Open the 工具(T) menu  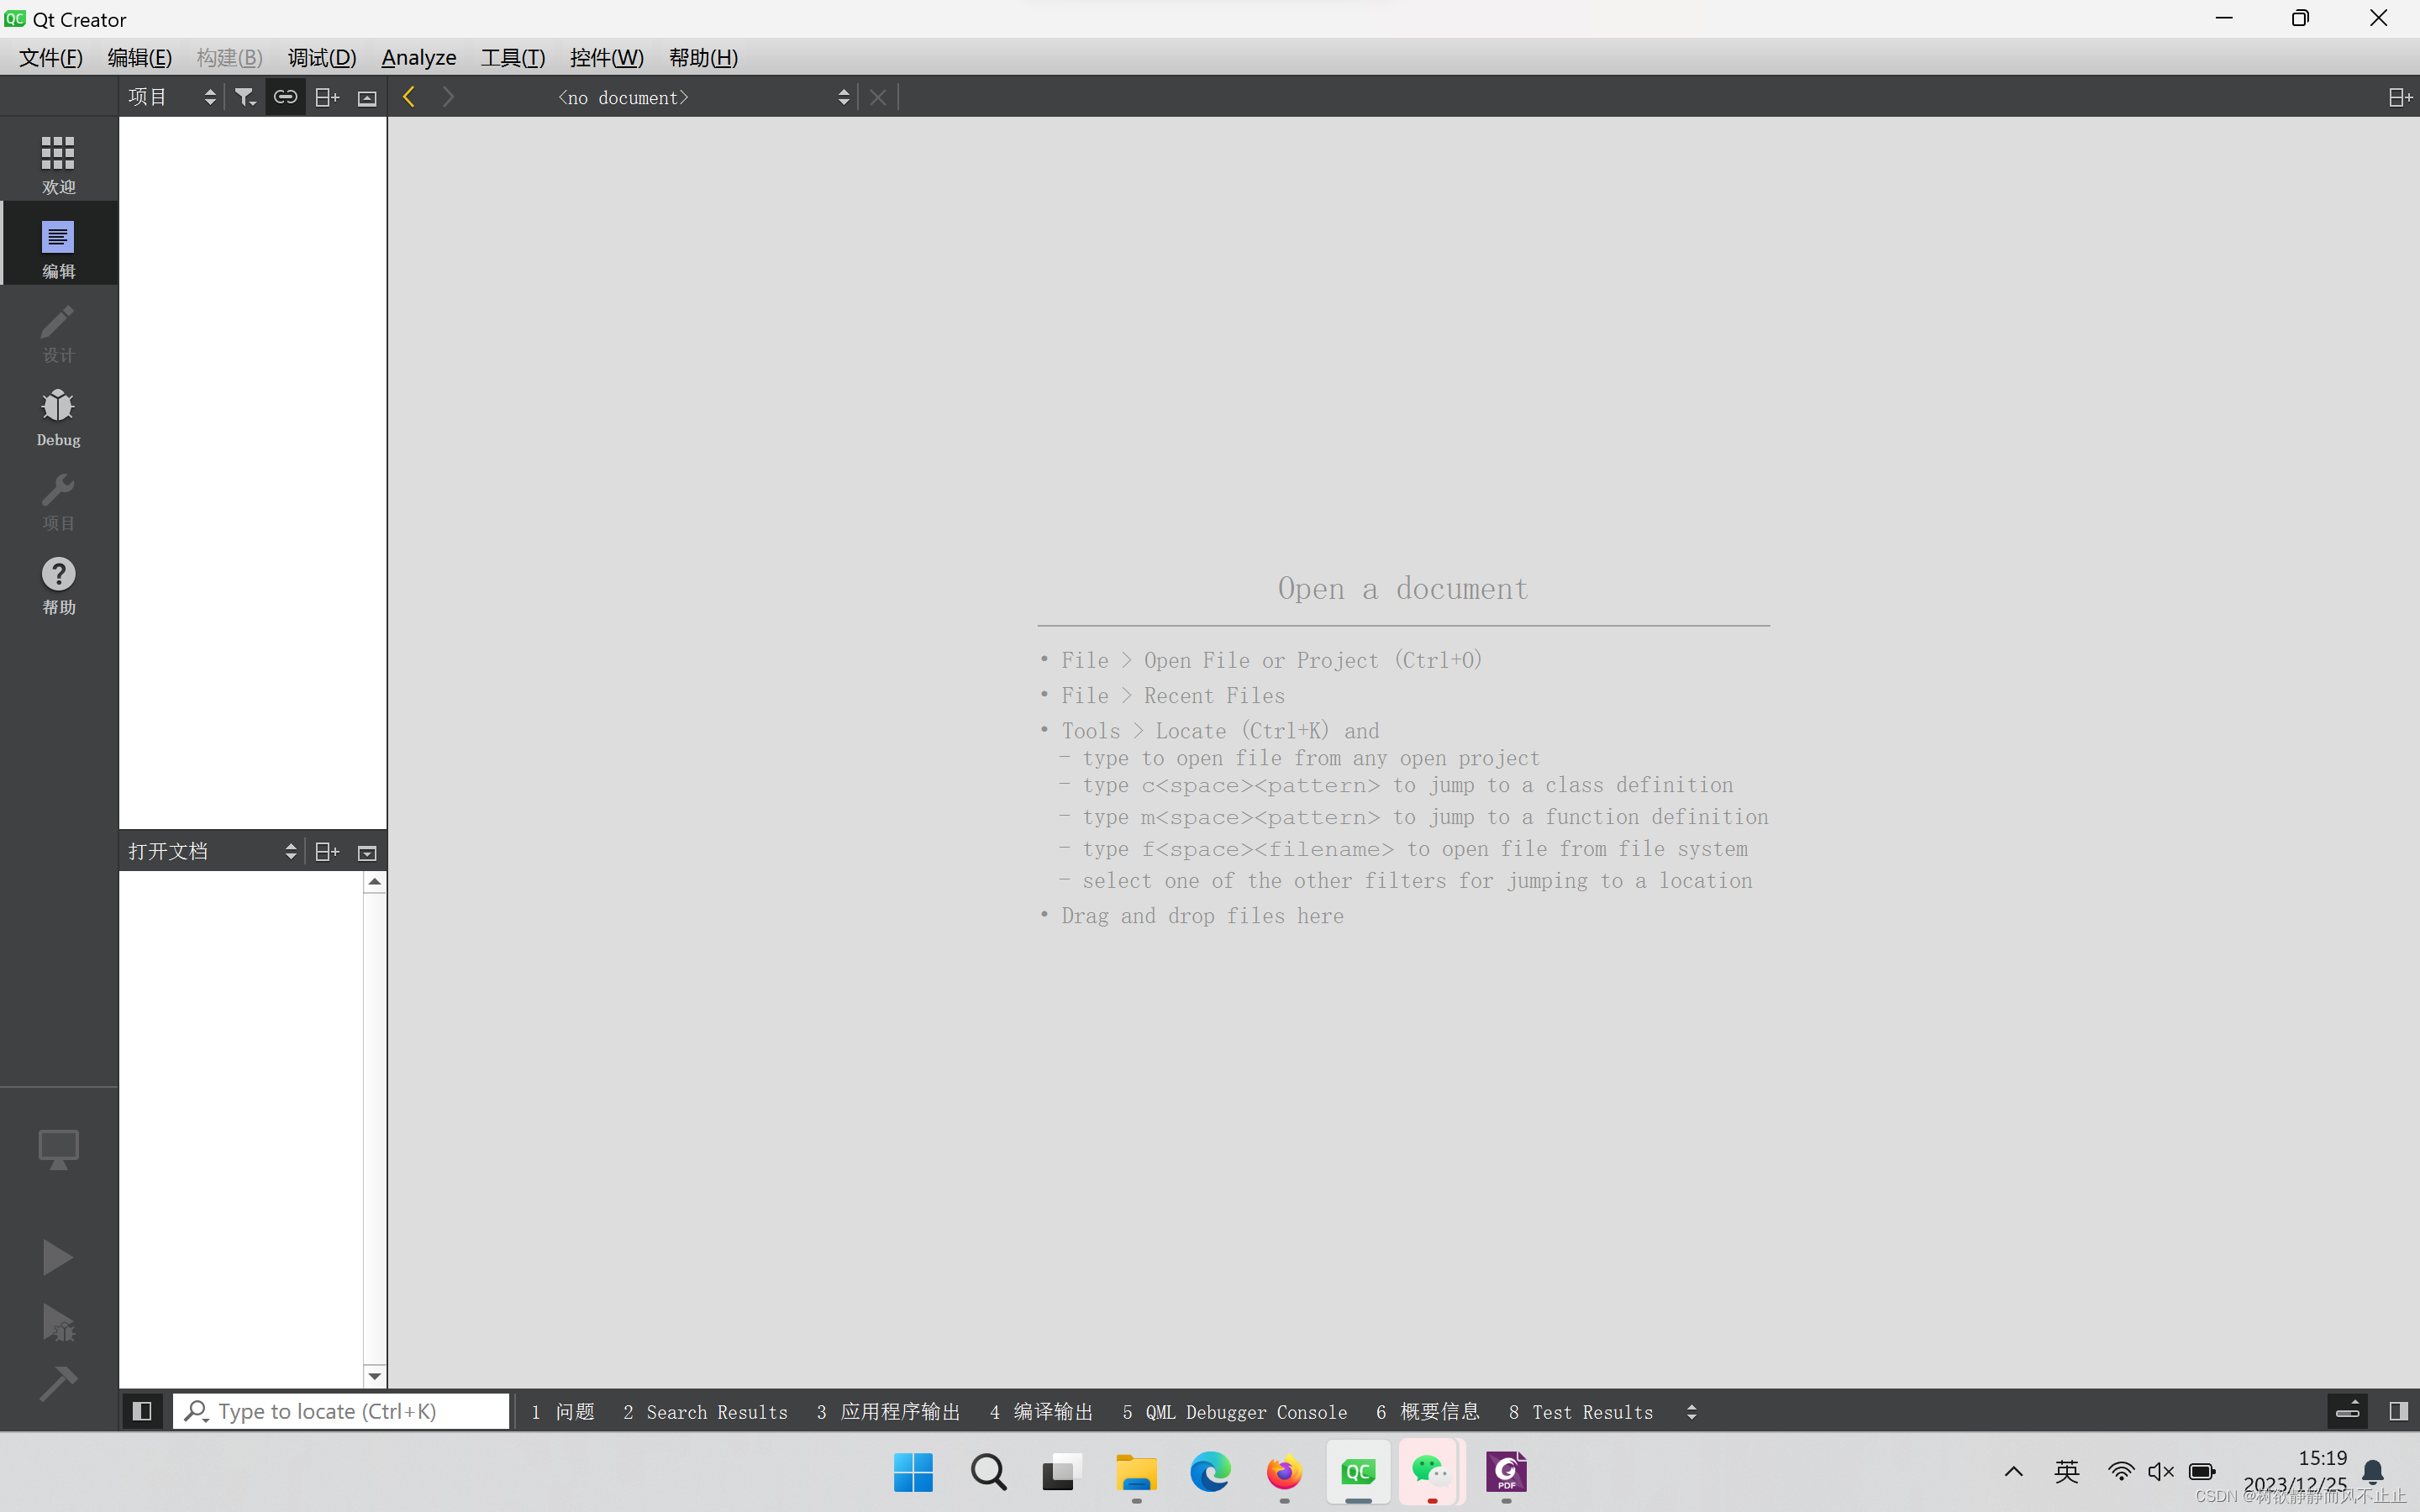pos(512,57)
